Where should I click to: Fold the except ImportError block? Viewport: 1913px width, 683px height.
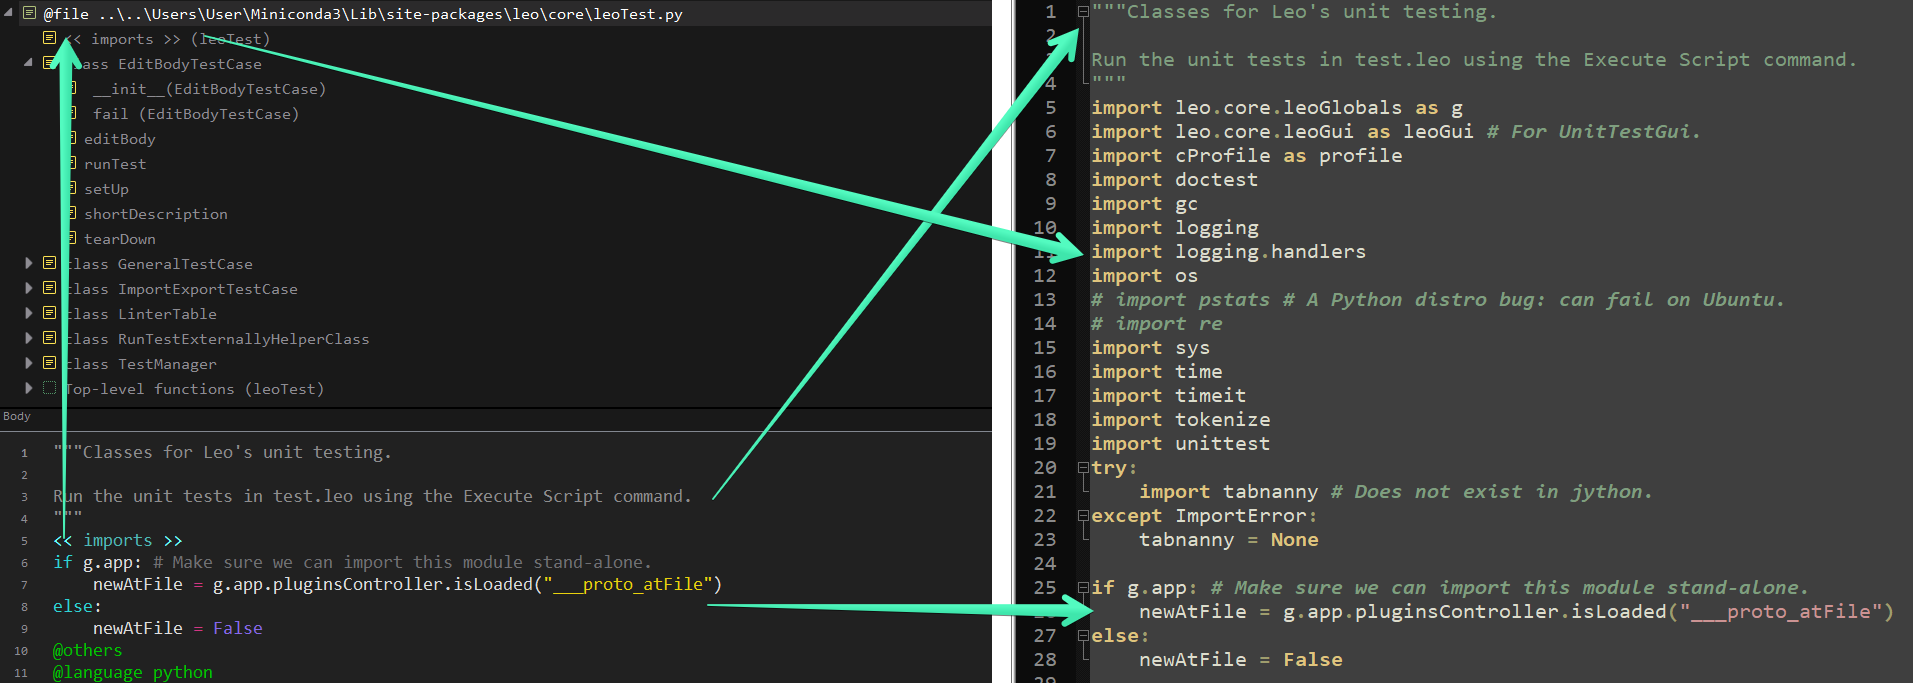click(1083, 516)
